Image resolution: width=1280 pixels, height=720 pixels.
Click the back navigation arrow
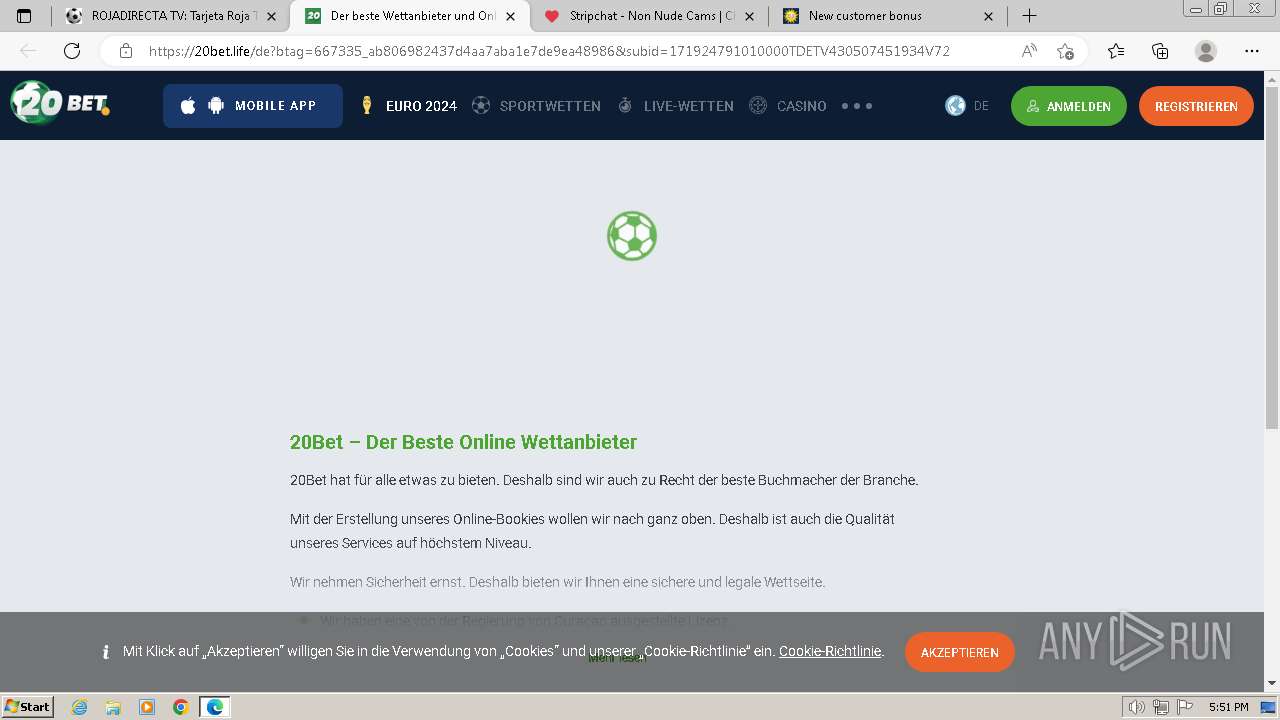click(28, 51)
